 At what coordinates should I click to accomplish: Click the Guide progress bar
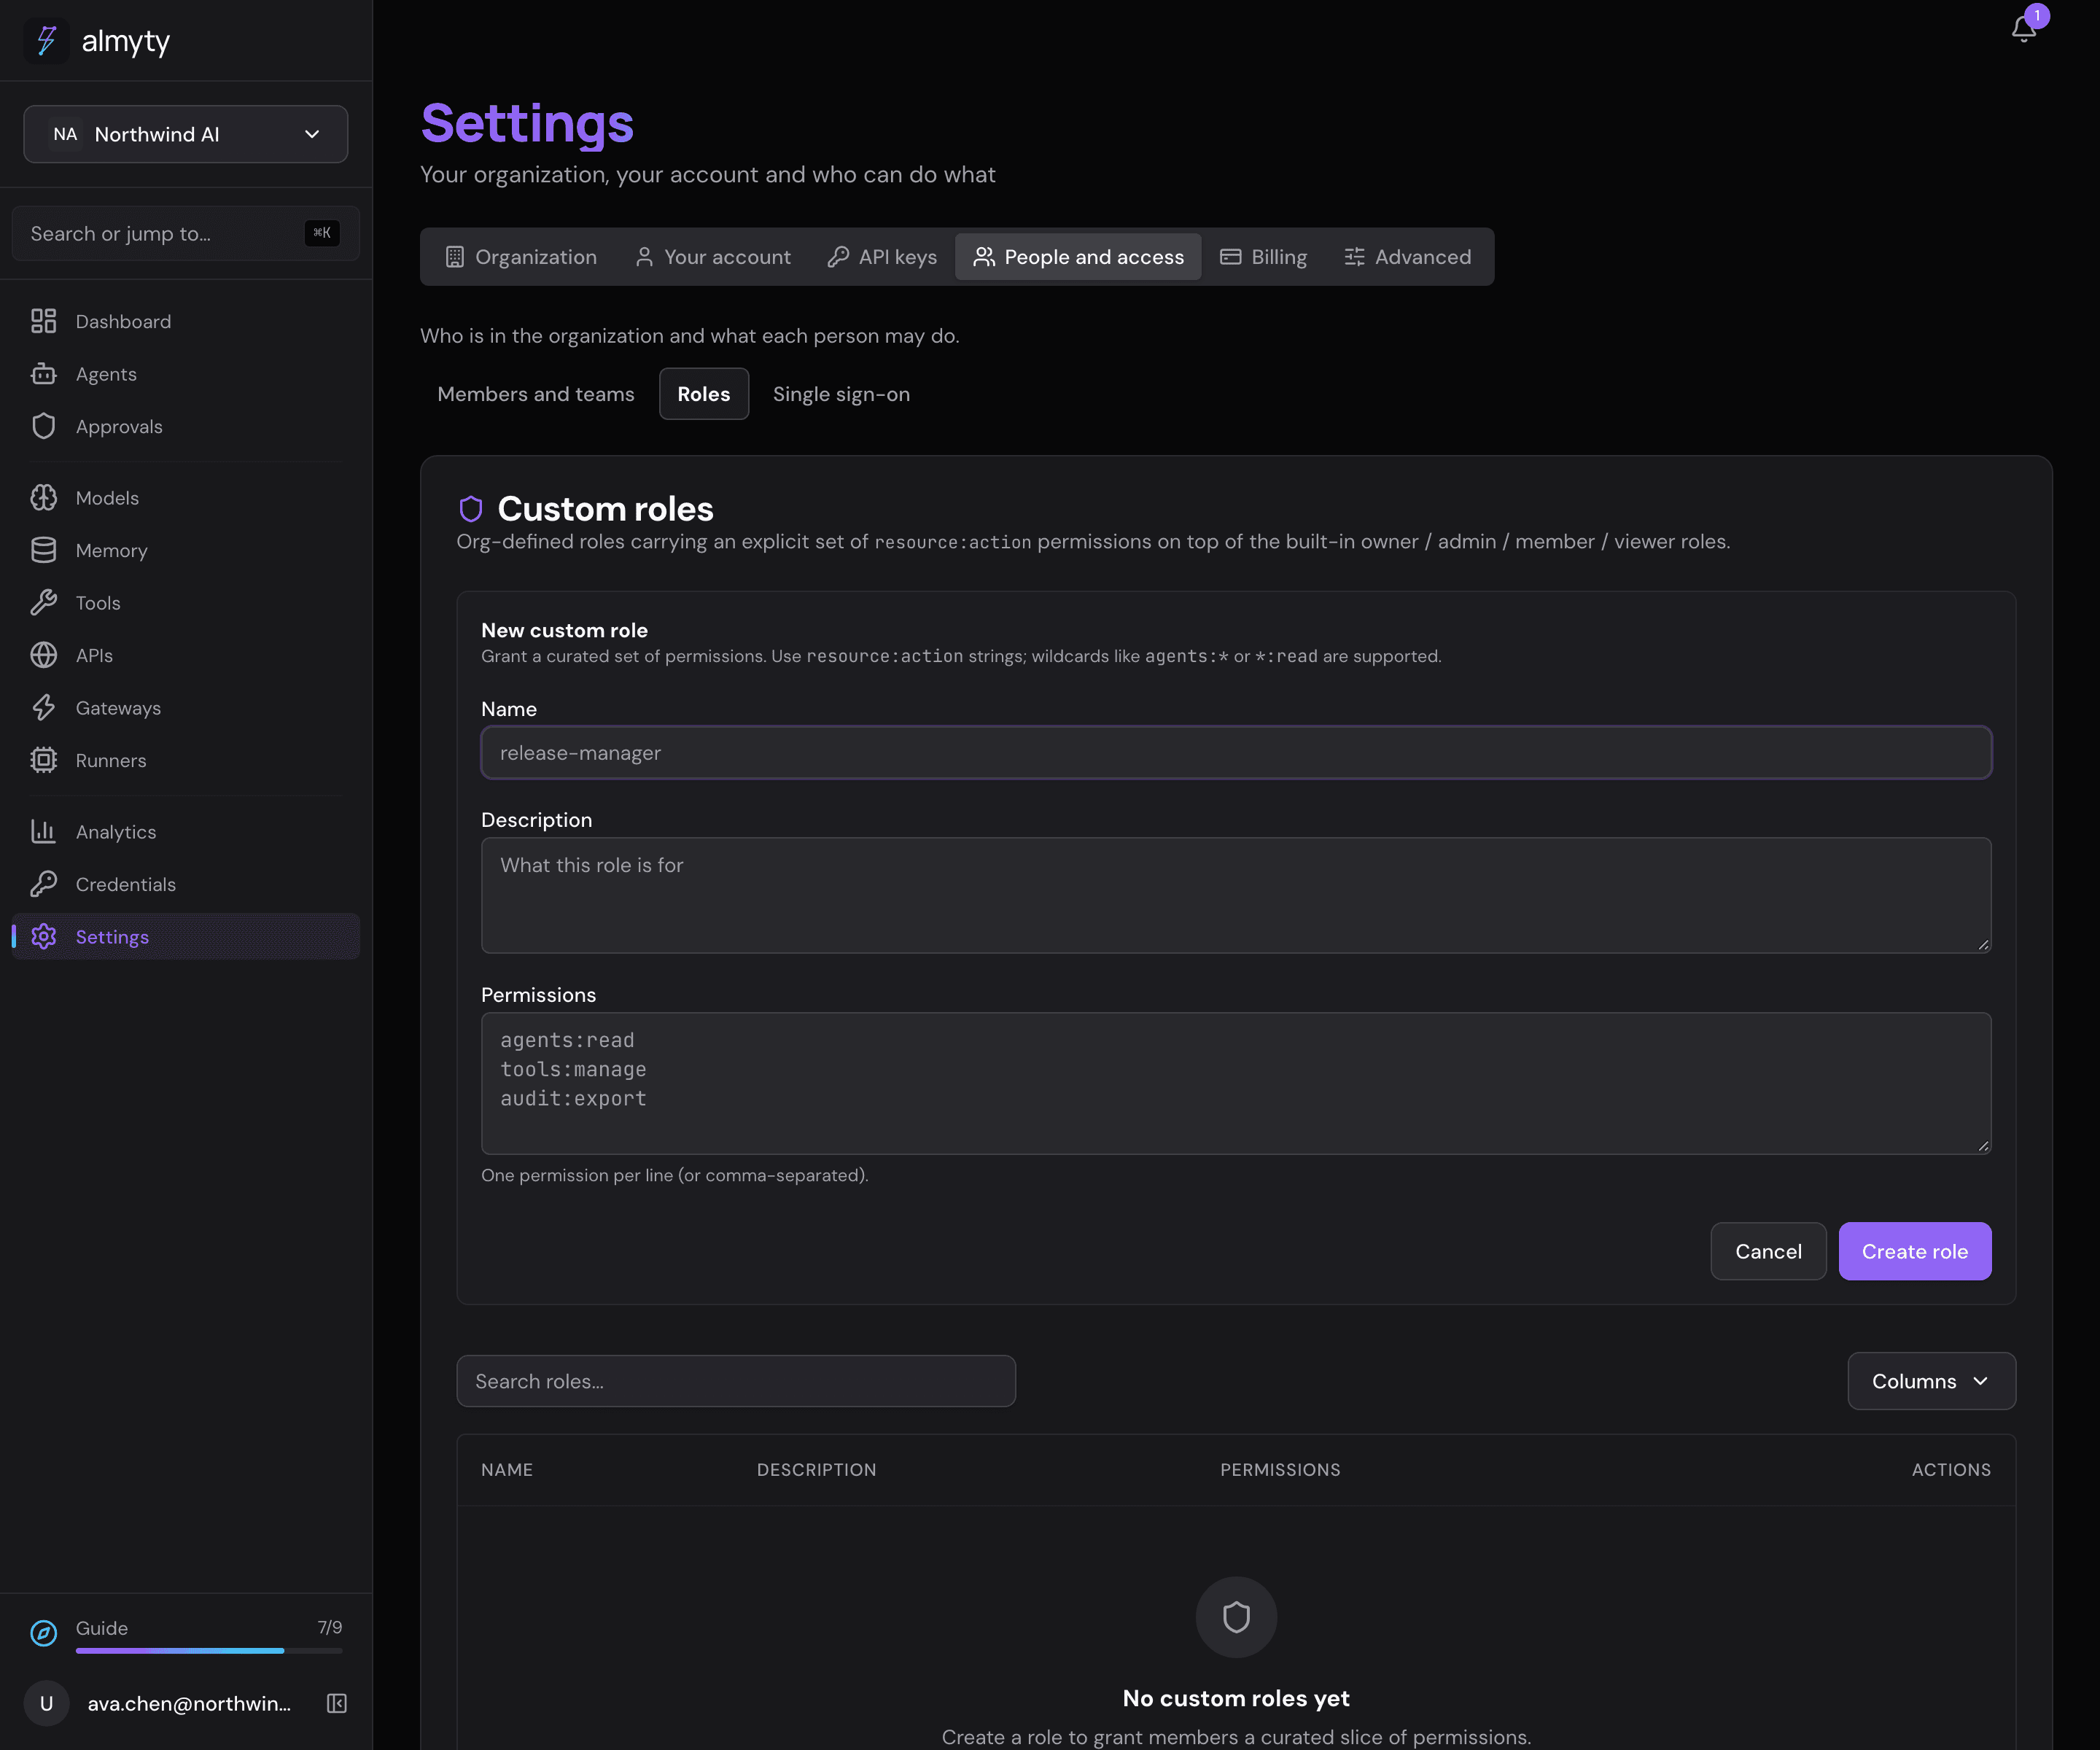click(209, 1650)
